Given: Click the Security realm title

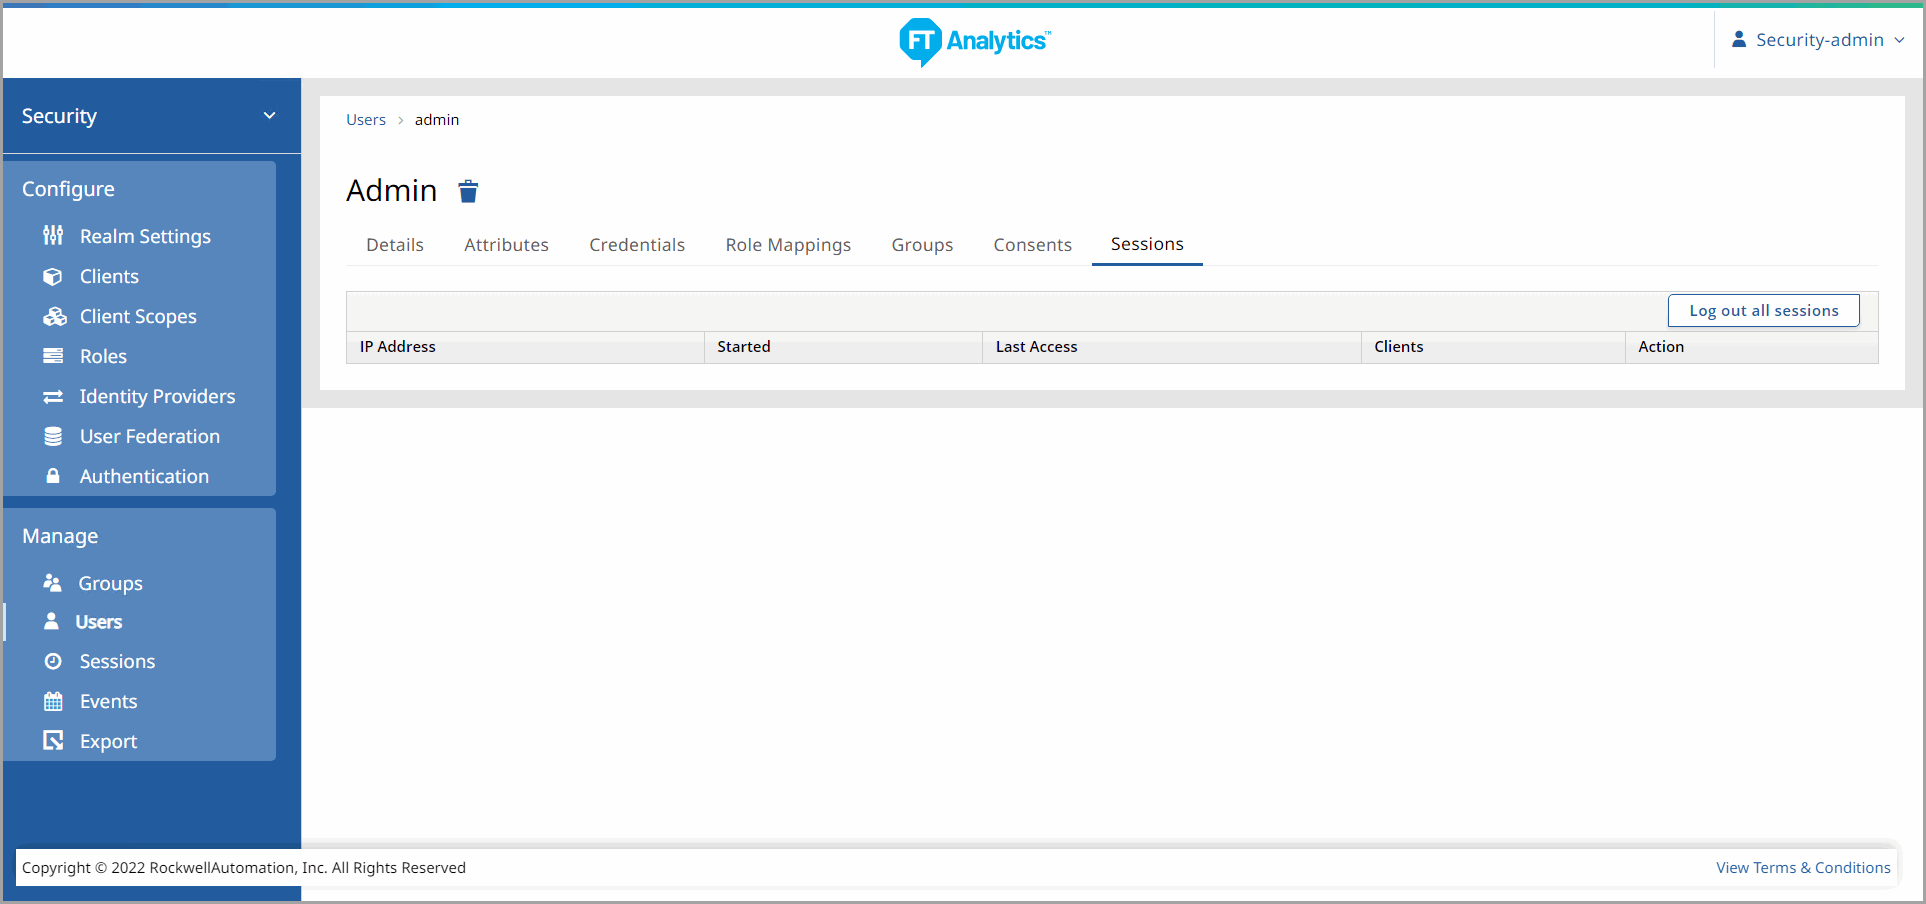Looking at the screenshot, I should tap(59, 116).
